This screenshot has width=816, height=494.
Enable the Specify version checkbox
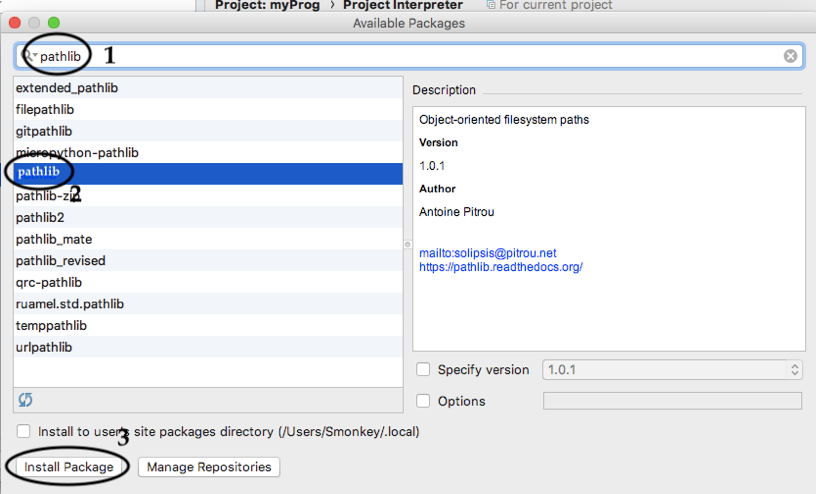point(423,370)
